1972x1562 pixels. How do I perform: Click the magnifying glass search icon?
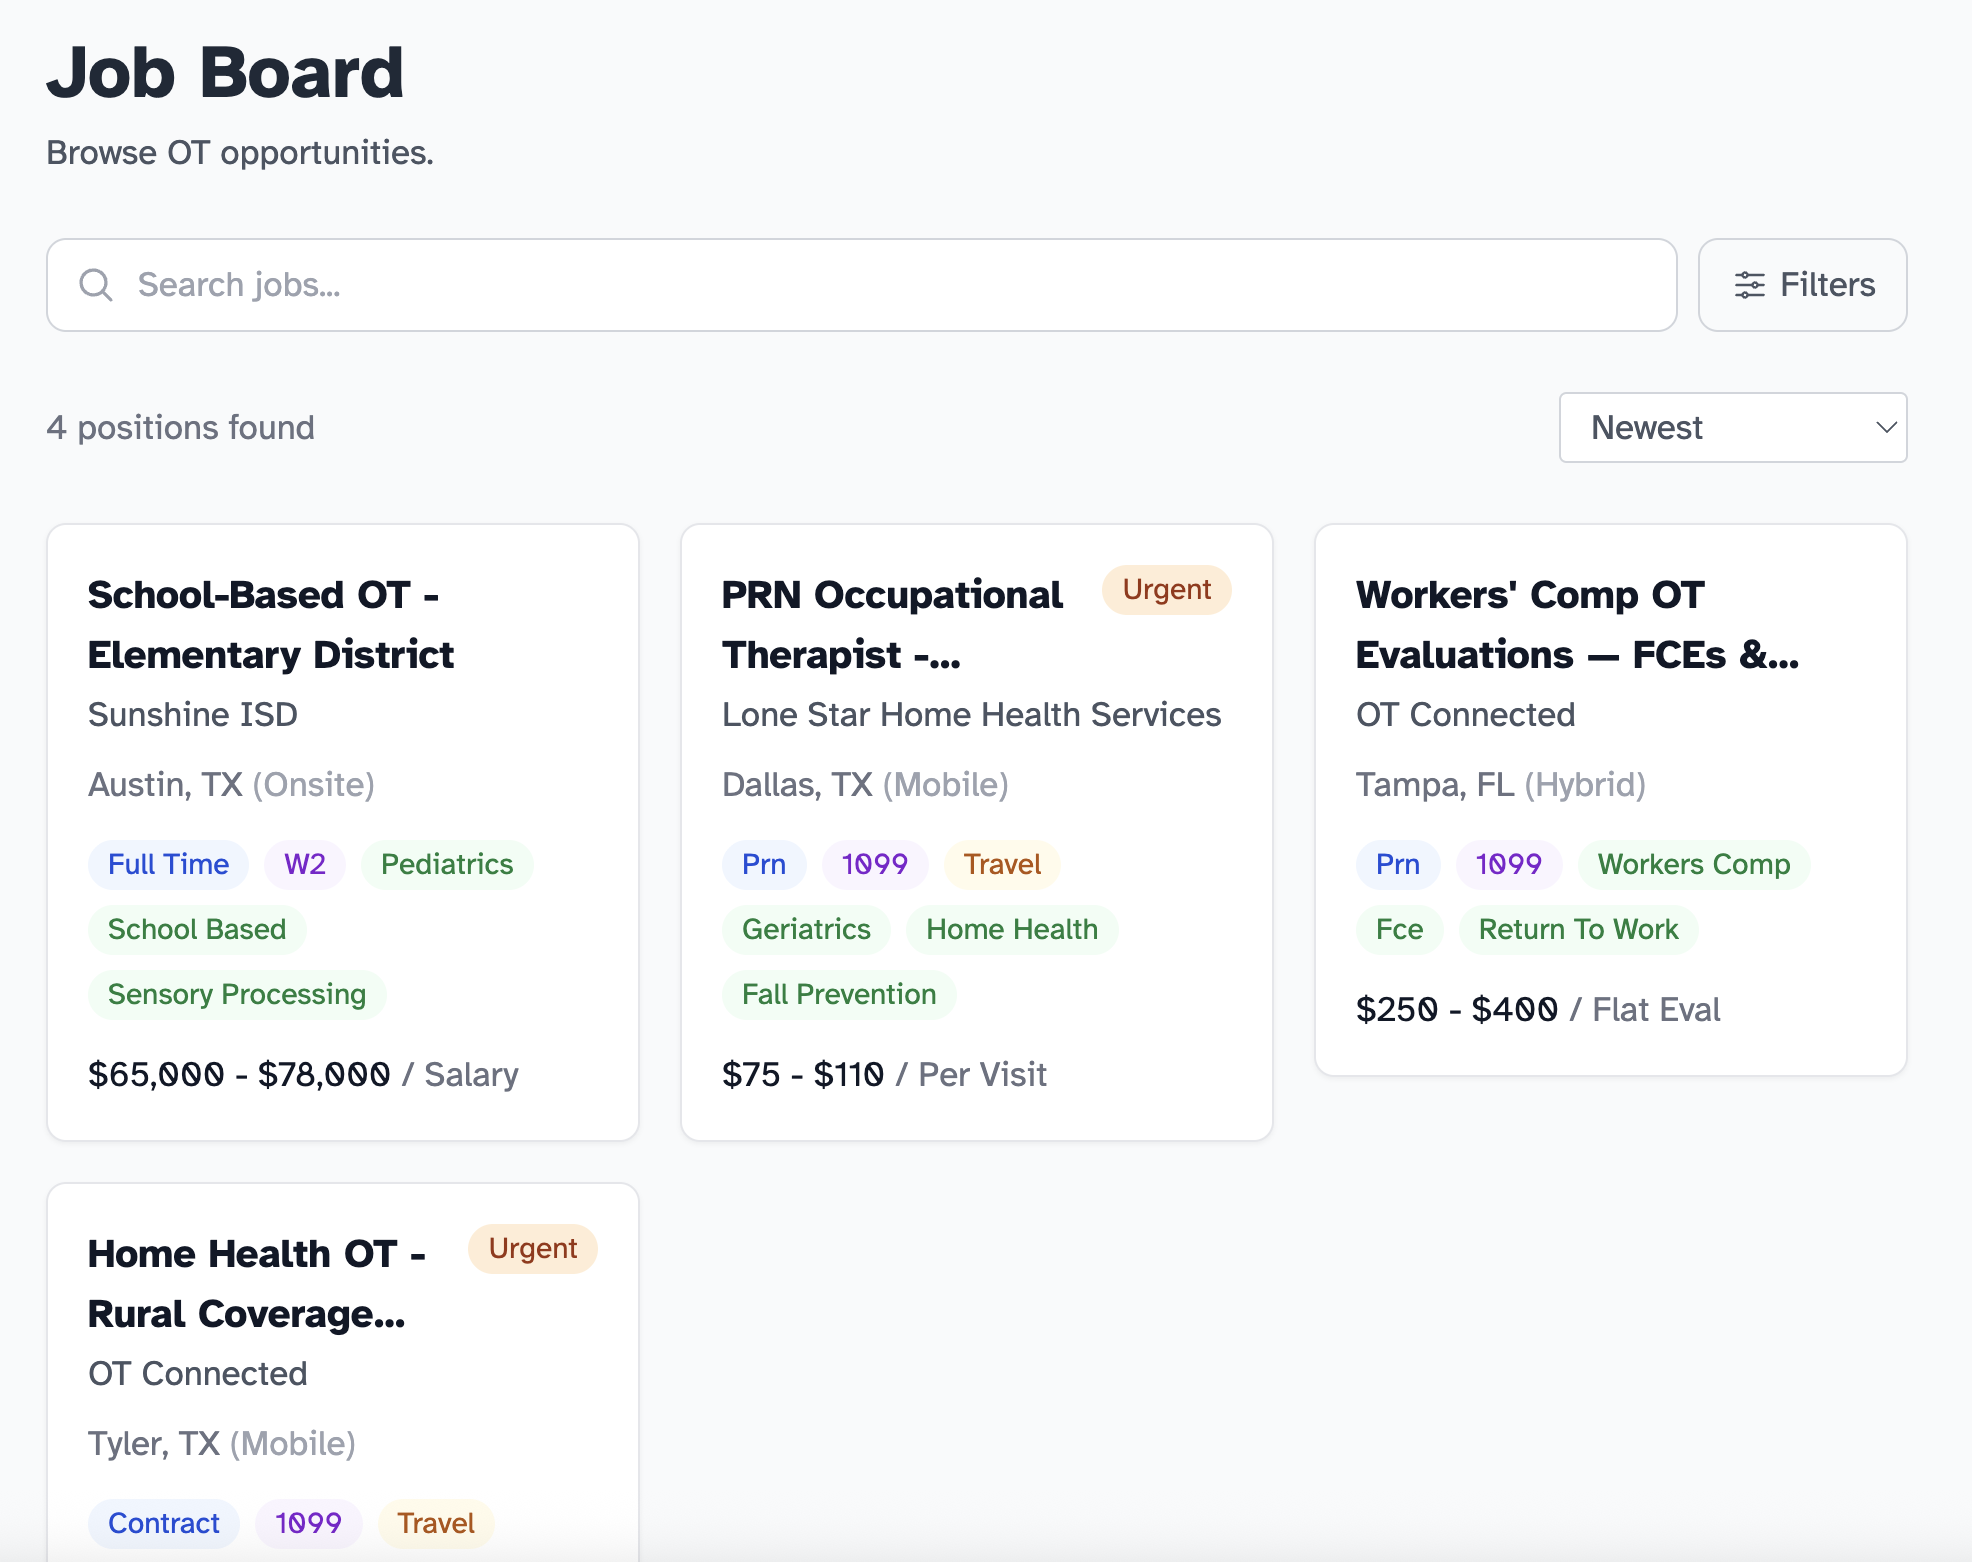(96, 285)
